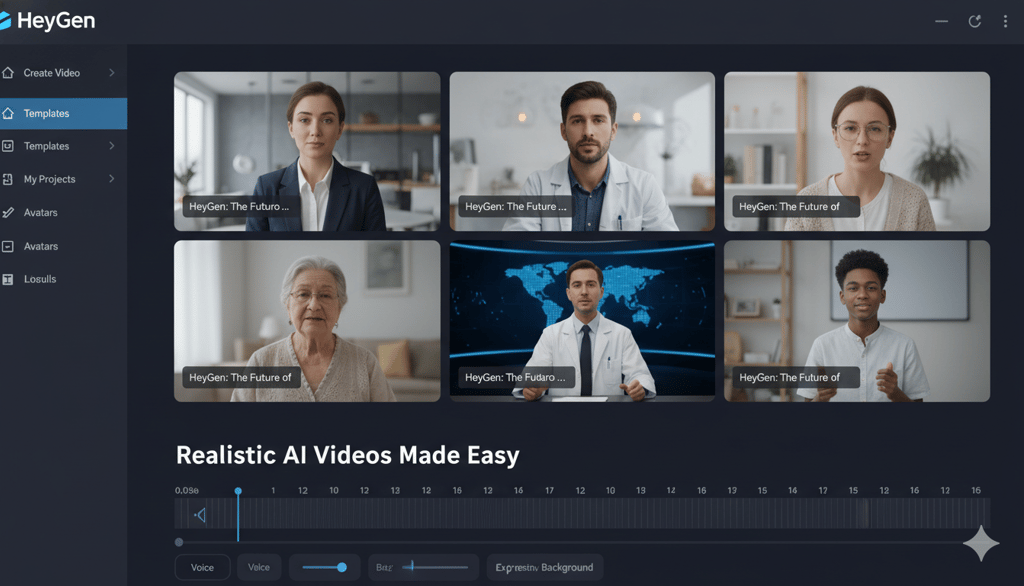Image resolution: width=1024 pixels, height=586 pixels.
Task: Click the 0.0se time label on the ruler
Action: point(187,490)
